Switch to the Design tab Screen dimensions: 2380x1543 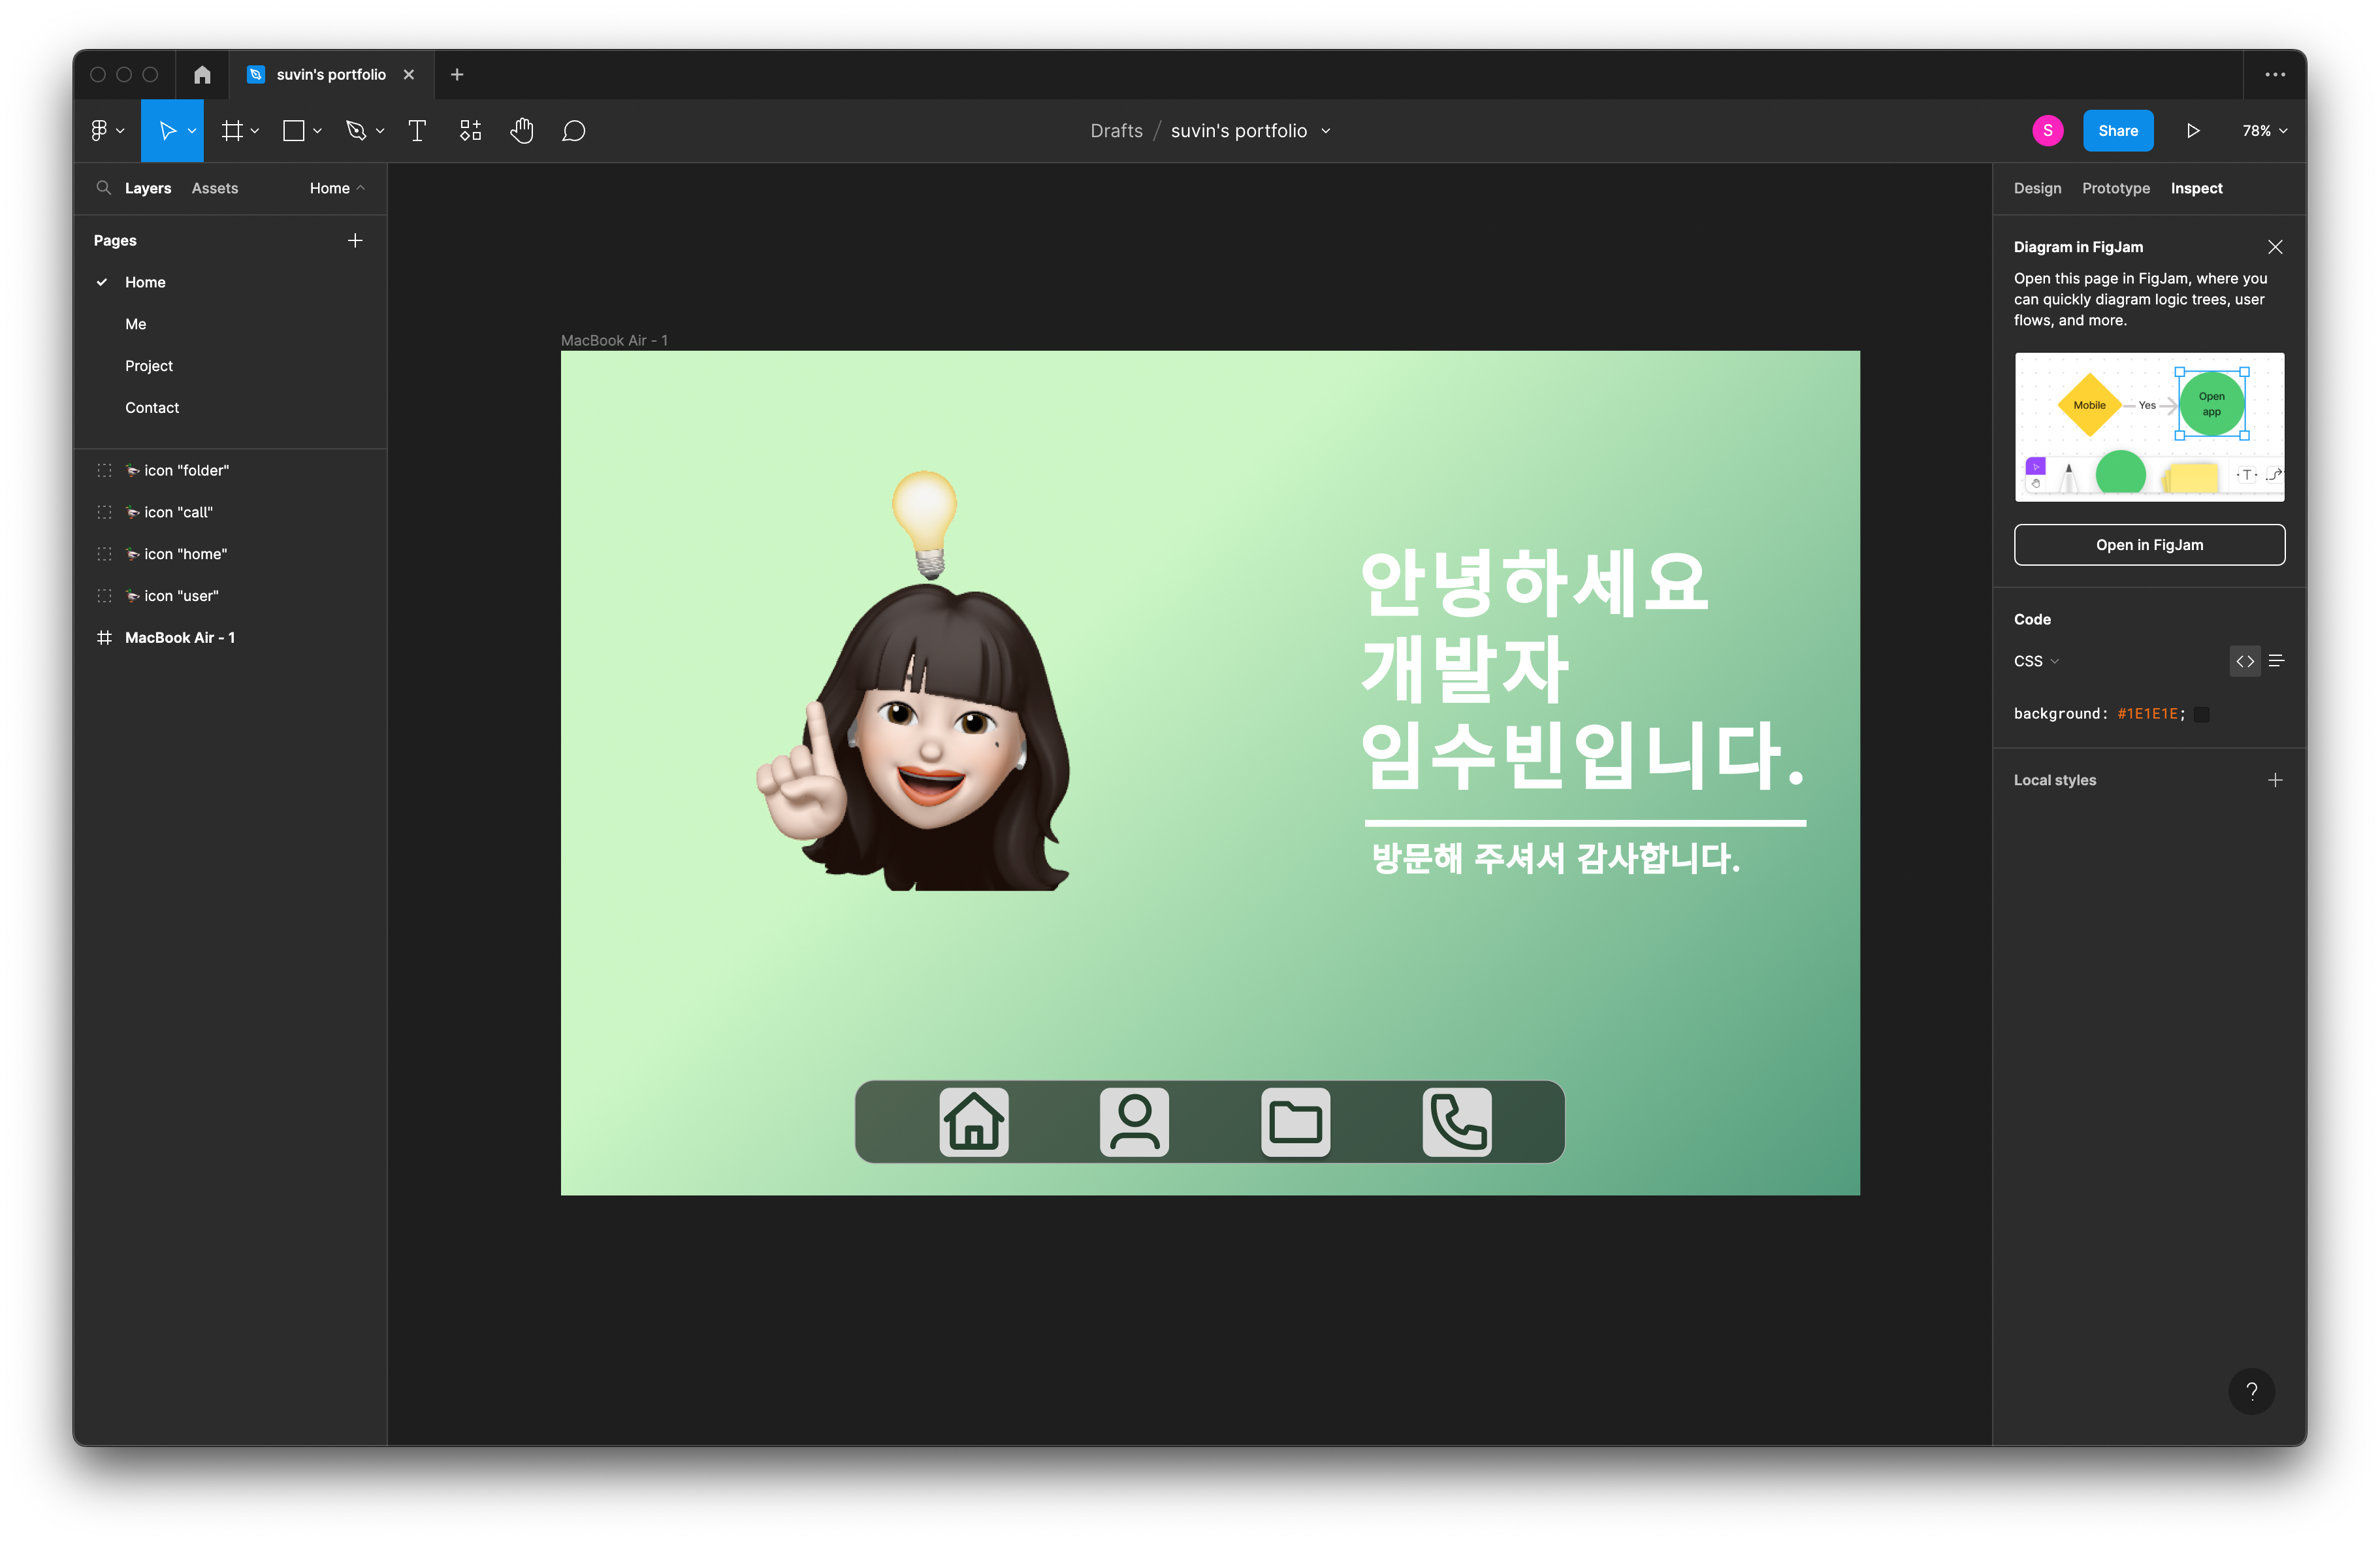pos(2037,188)
